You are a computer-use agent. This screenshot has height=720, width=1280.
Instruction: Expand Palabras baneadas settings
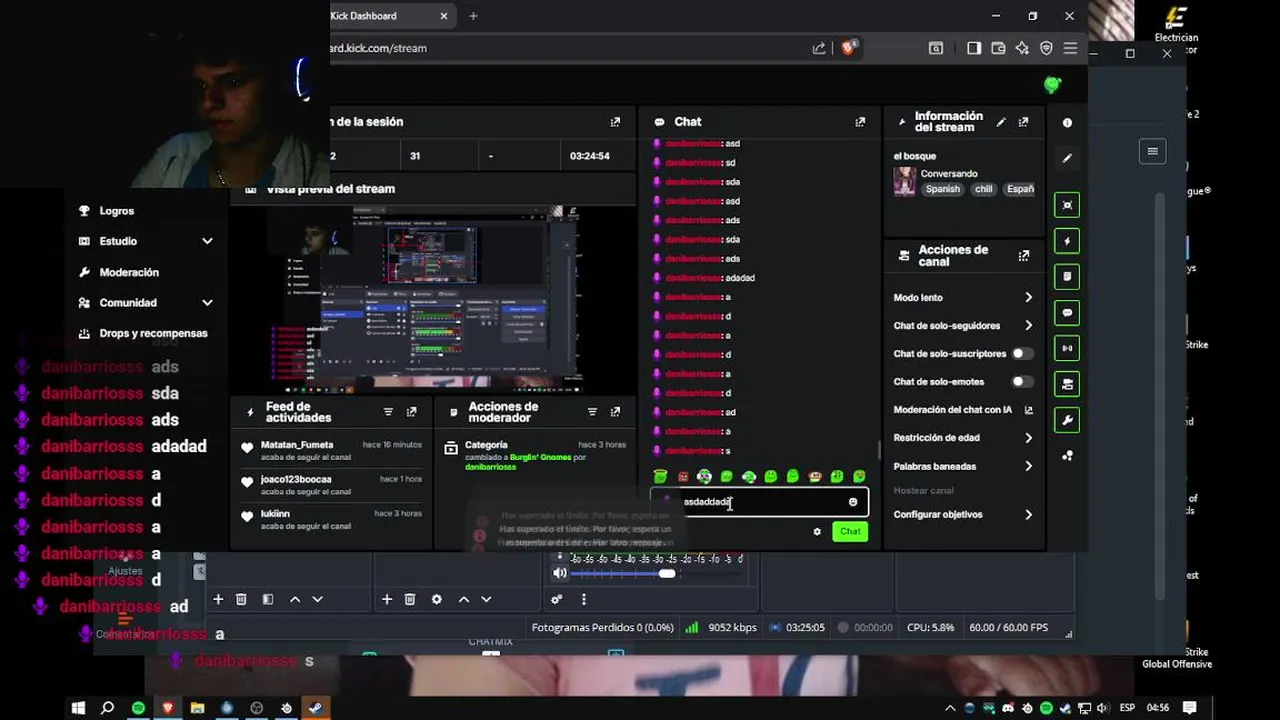coord(1028,466)
